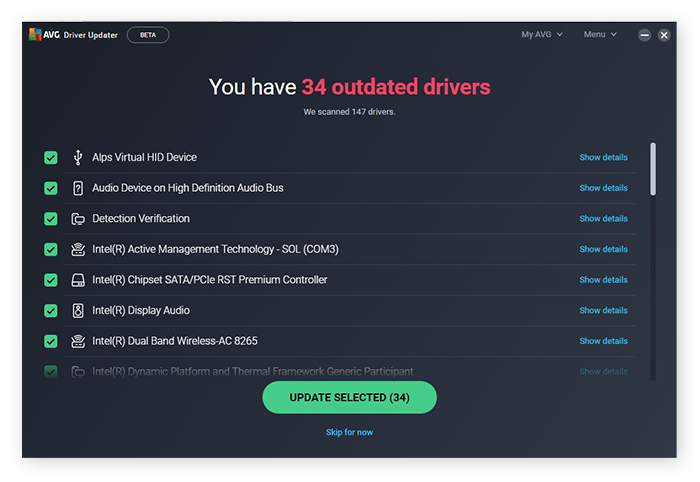700x482 pixels.
Task: Click the USB icon beside Alps Virtual HID Device
Action: 78,157
